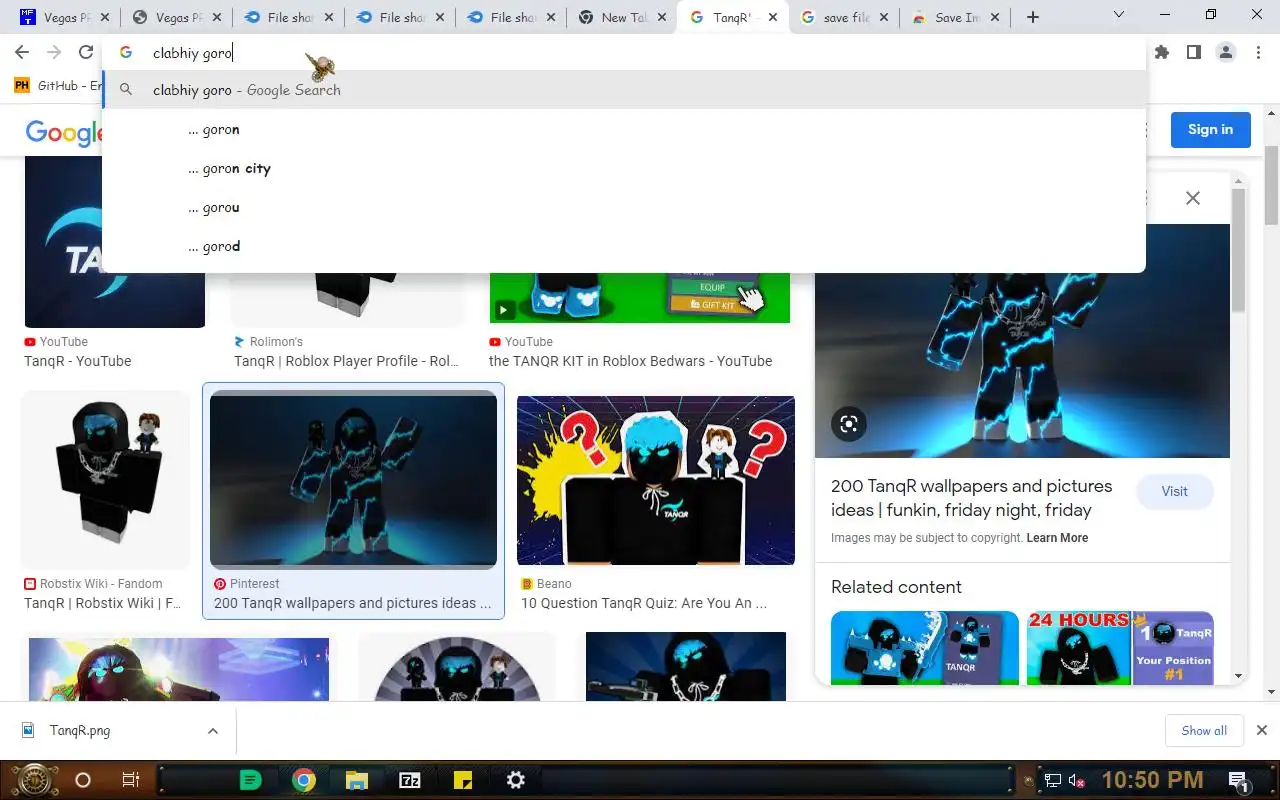Open Settings gear on the taskbar

pyautogui.click(x=516, y=780)
